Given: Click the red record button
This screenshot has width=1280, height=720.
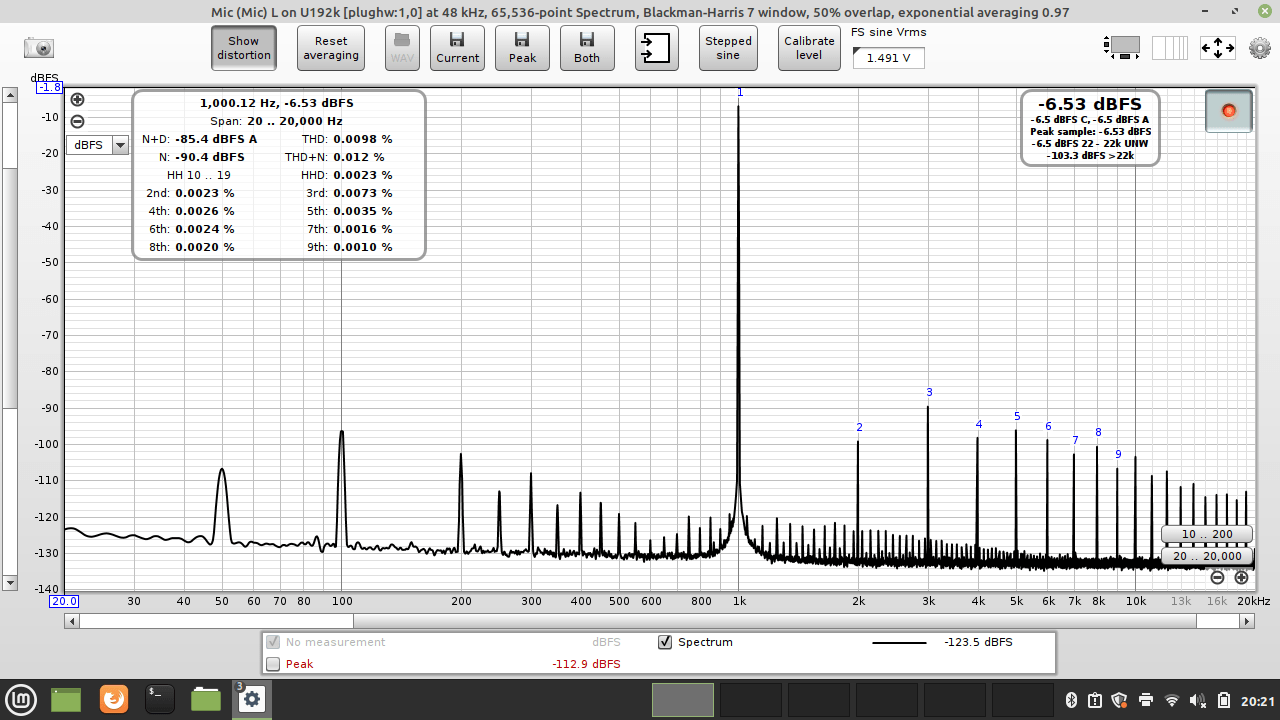Looking at the screenshot, I should (x=1229, y=110).
